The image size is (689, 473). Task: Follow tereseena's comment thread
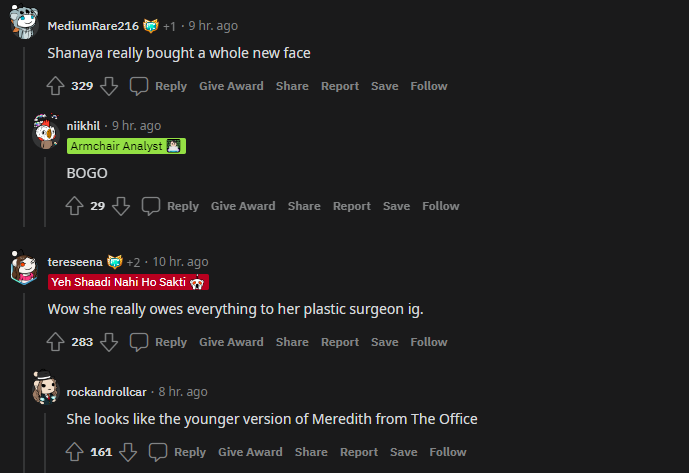(x=428, y=342)
